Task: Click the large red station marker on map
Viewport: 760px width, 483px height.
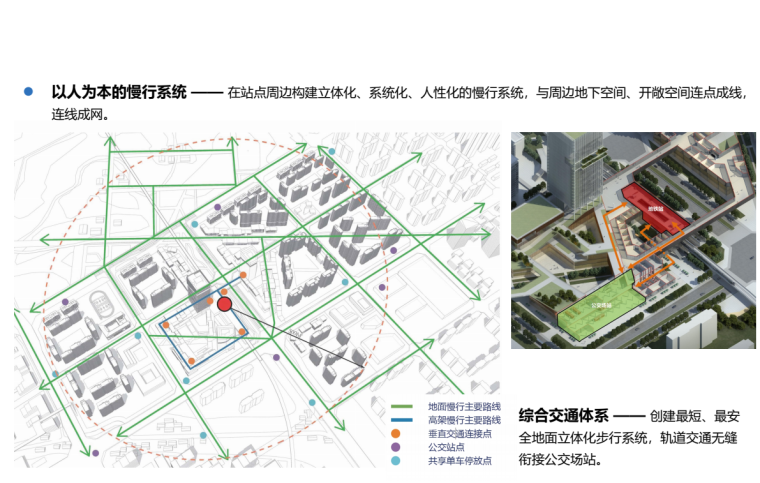Action: (x=225, y=304)
